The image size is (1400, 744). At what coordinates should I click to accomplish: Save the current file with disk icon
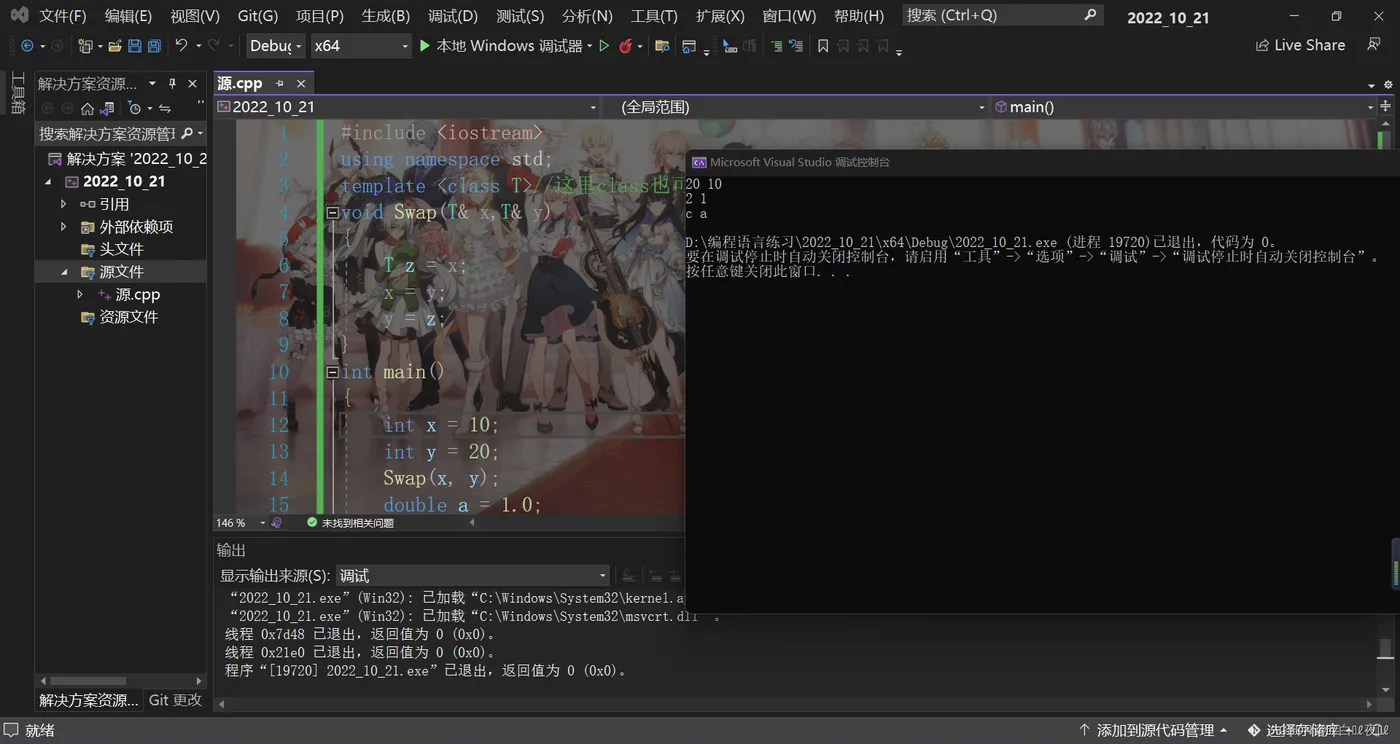[135, 46]
